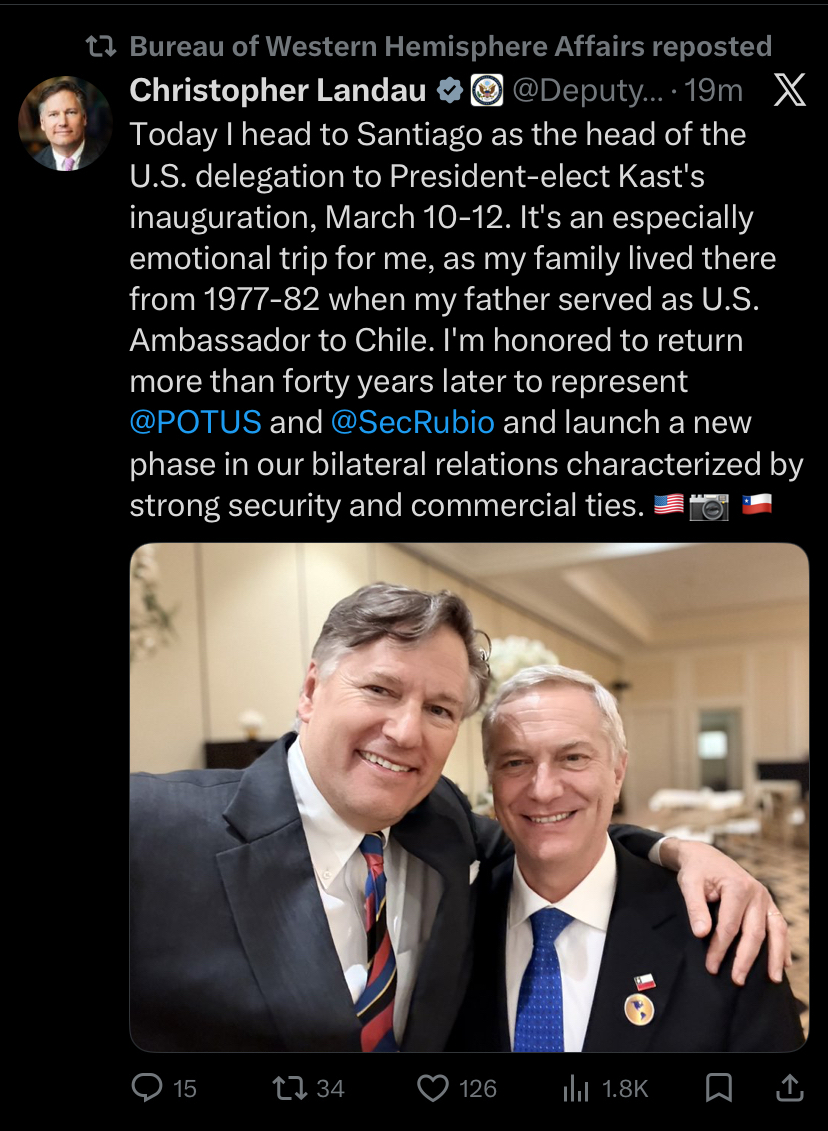
Task: Click the repost arrows icon below the photo
Action: click(x=290, y=1087)
